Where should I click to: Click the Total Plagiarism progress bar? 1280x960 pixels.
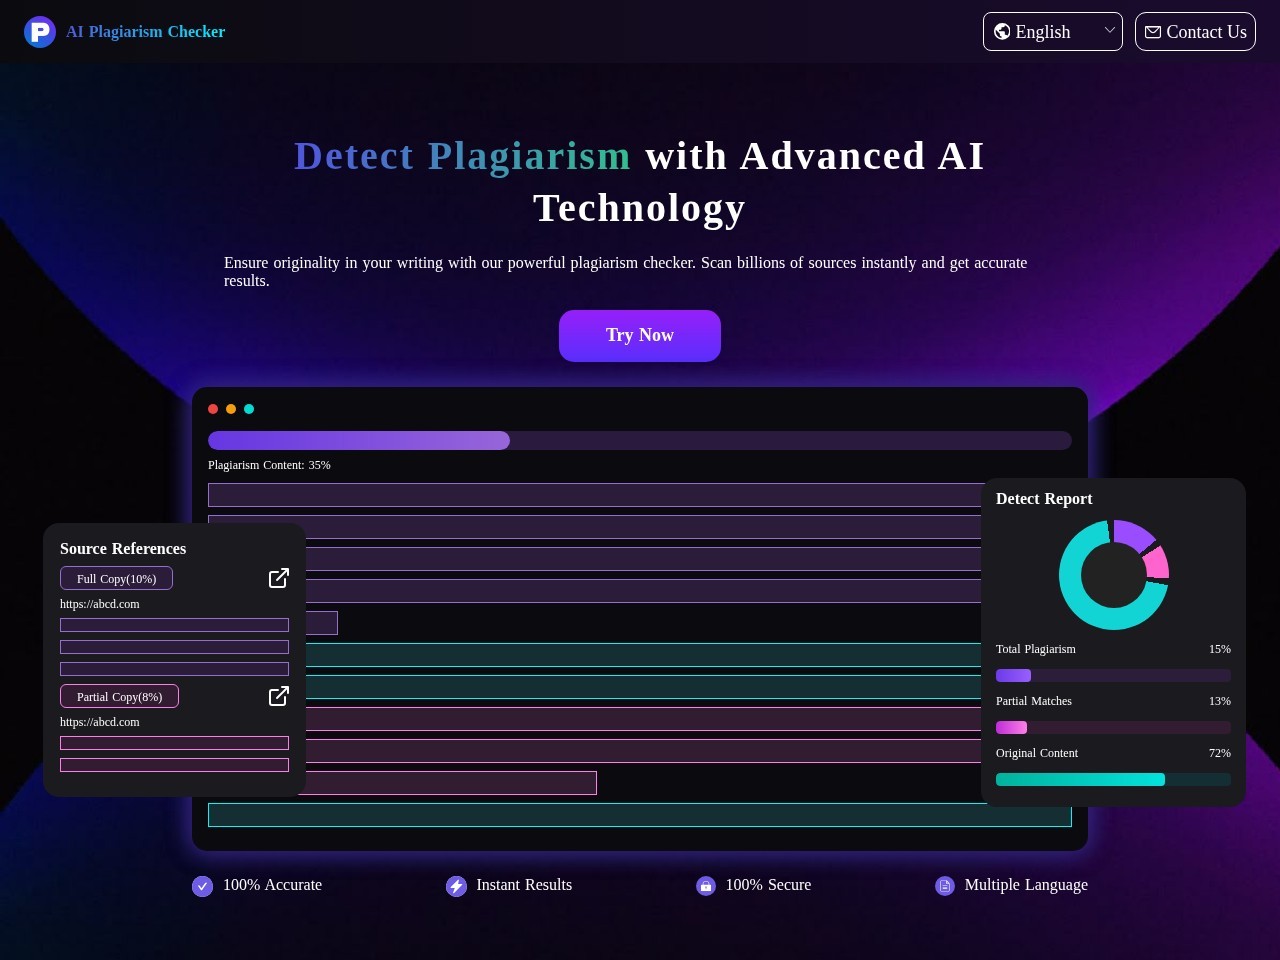point(1113,676)
